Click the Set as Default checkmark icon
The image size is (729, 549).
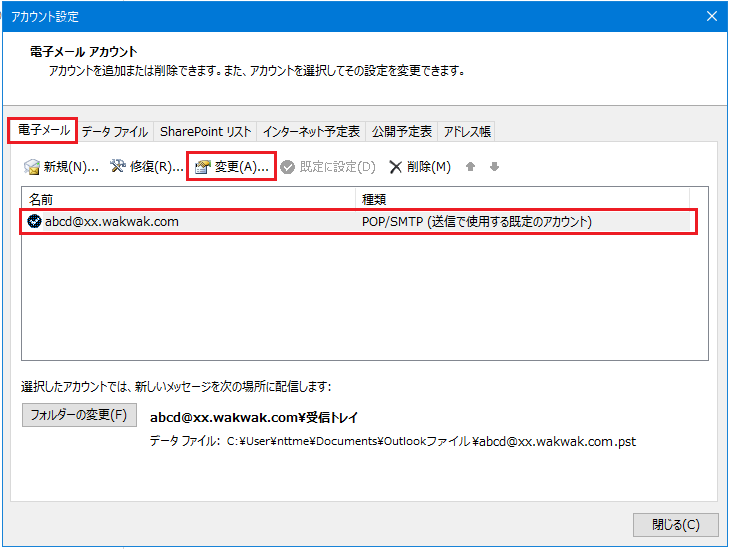288,167
